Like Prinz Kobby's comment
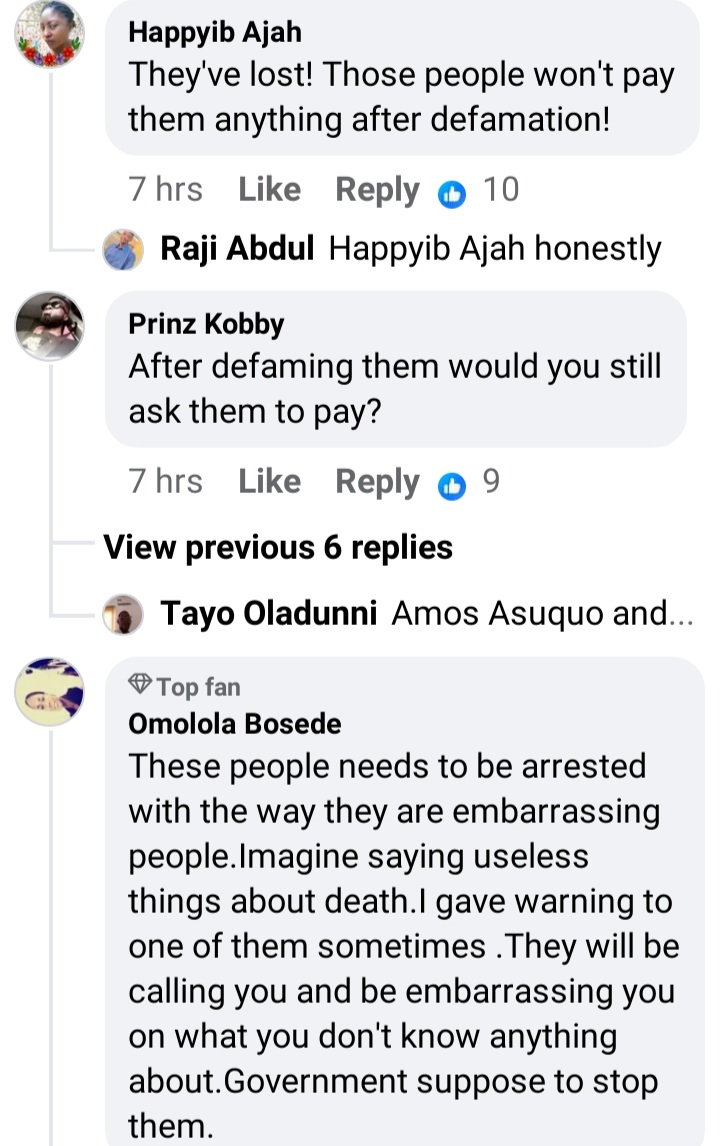This screenshot has width=720, height=1146. [x=269, y=482]
